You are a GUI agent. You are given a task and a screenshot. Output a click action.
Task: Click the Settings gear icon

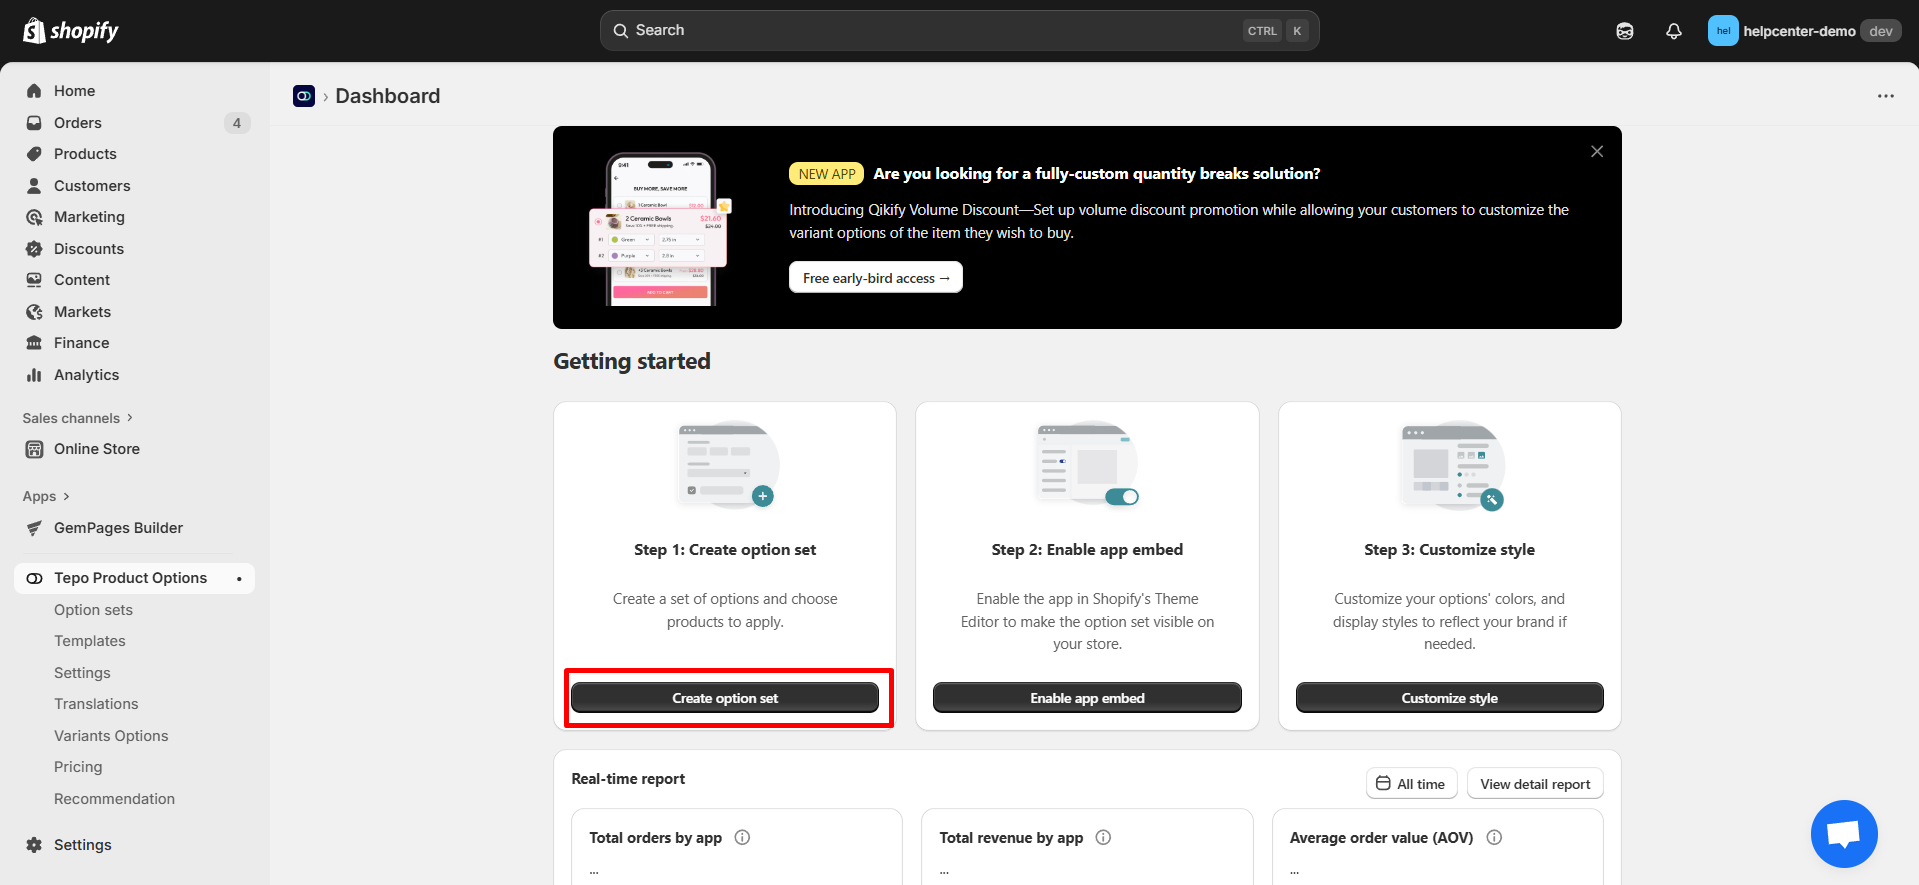[x=34, y=845]
